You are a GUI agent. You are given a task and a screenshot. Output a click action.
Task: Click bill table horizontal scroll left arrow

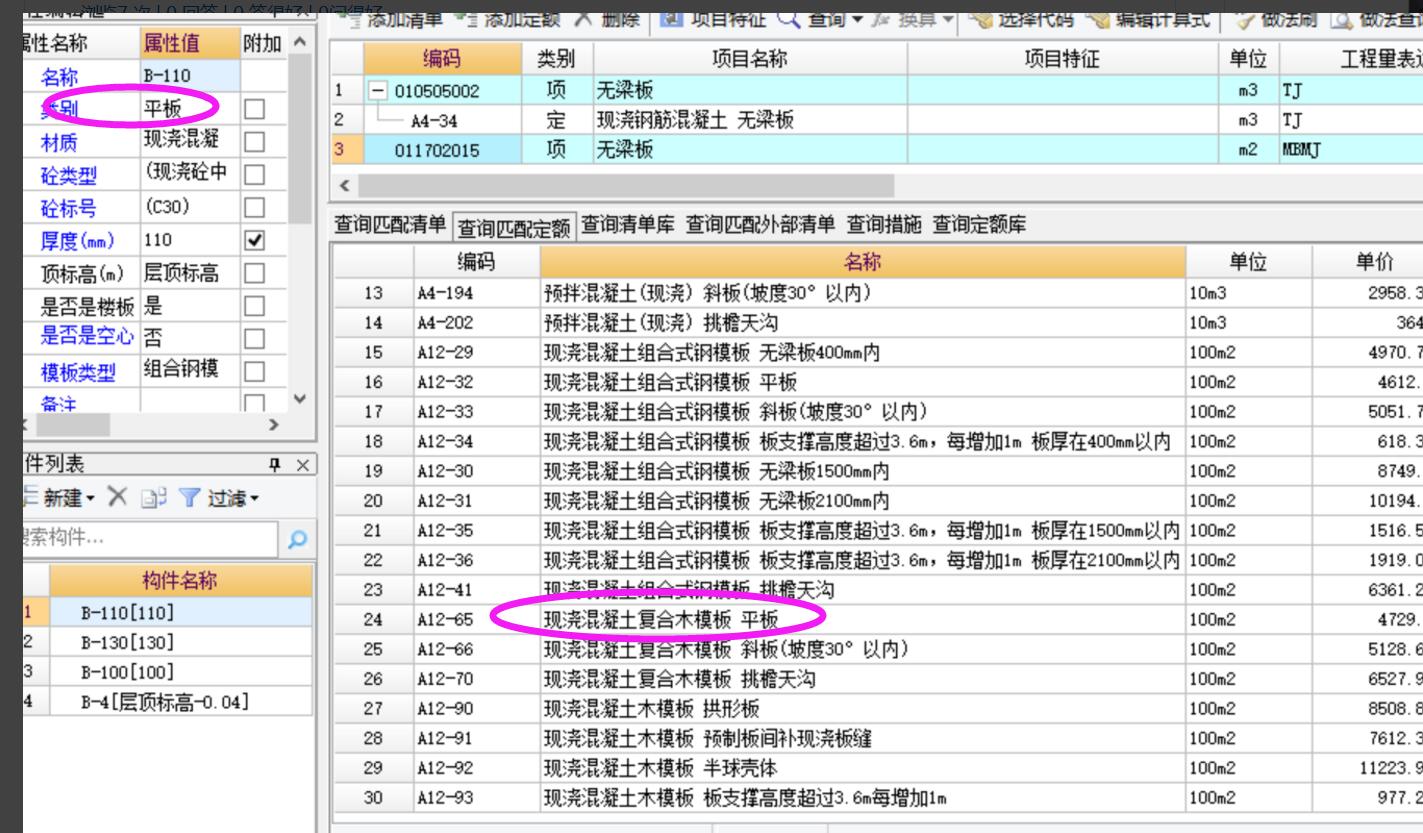pos(344,187)
